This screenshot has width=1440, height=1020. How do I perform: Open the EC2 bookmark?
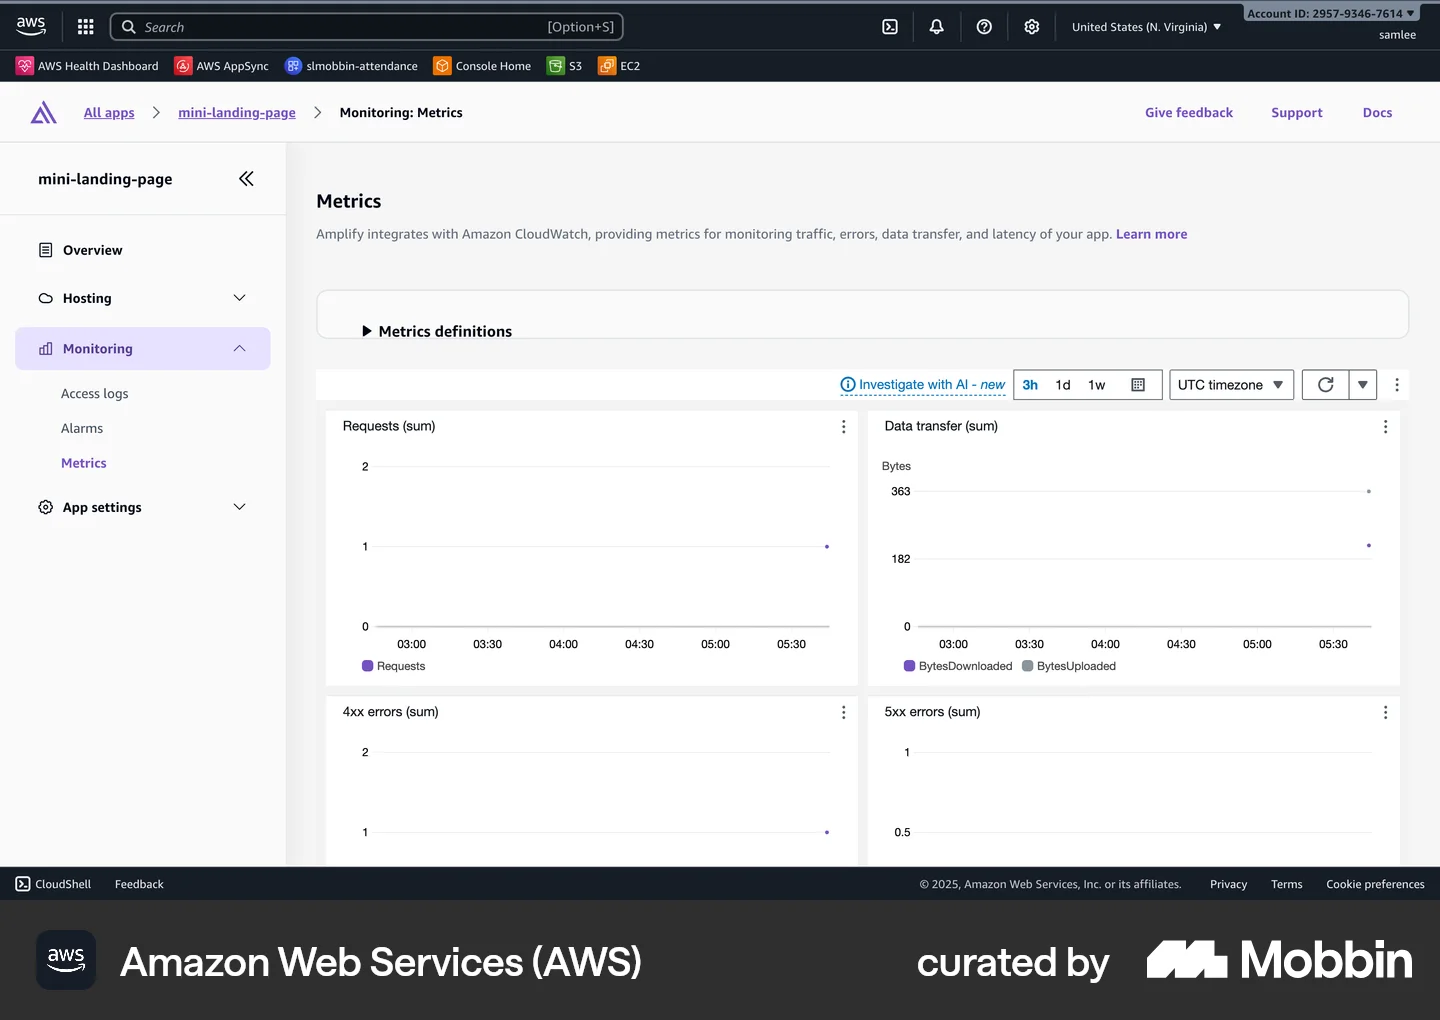[x=619, y=66]
